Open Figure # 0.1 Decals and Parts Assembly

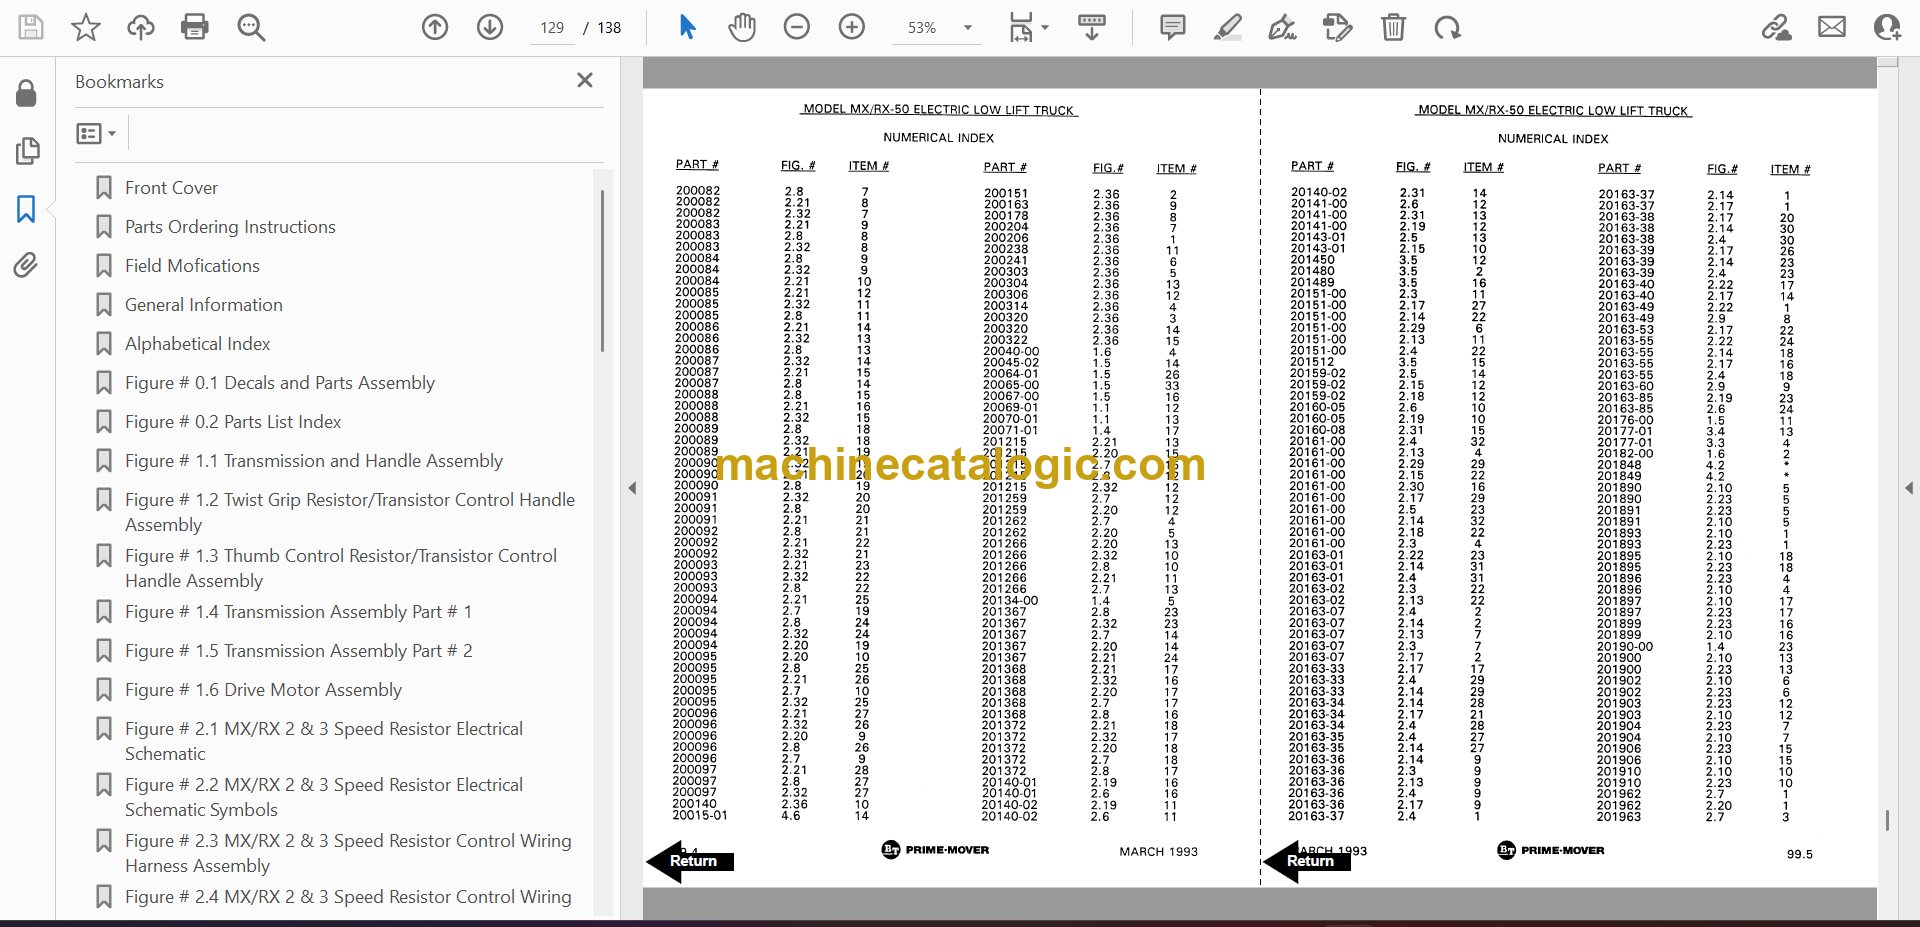tap(279, 383)
